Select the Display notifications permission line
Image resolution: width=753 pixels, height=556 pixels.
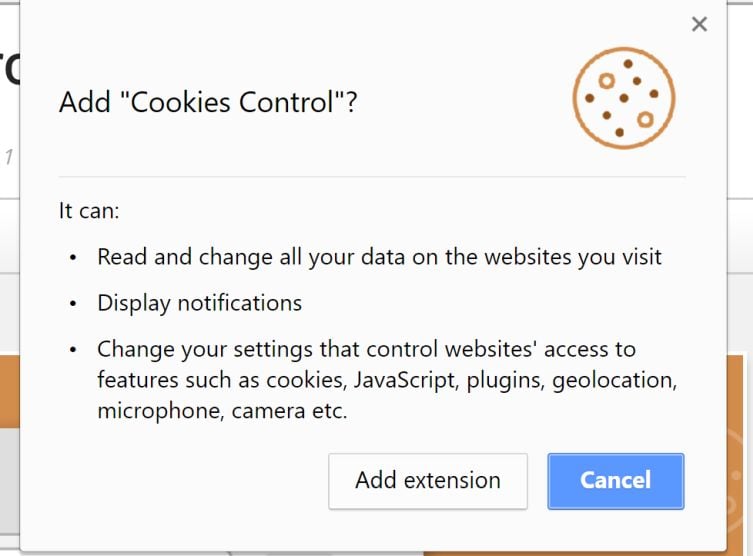[199, 303]
